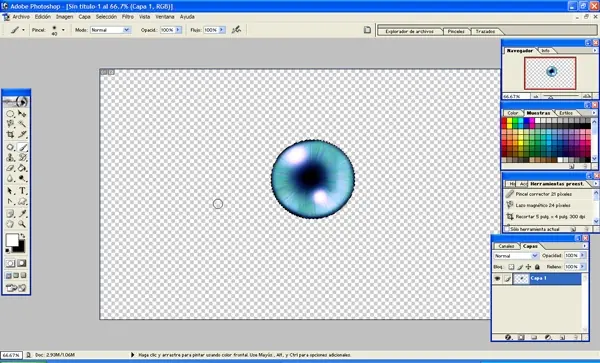
Task: Select the Paint Bucket tool
Action: point(22,168)
